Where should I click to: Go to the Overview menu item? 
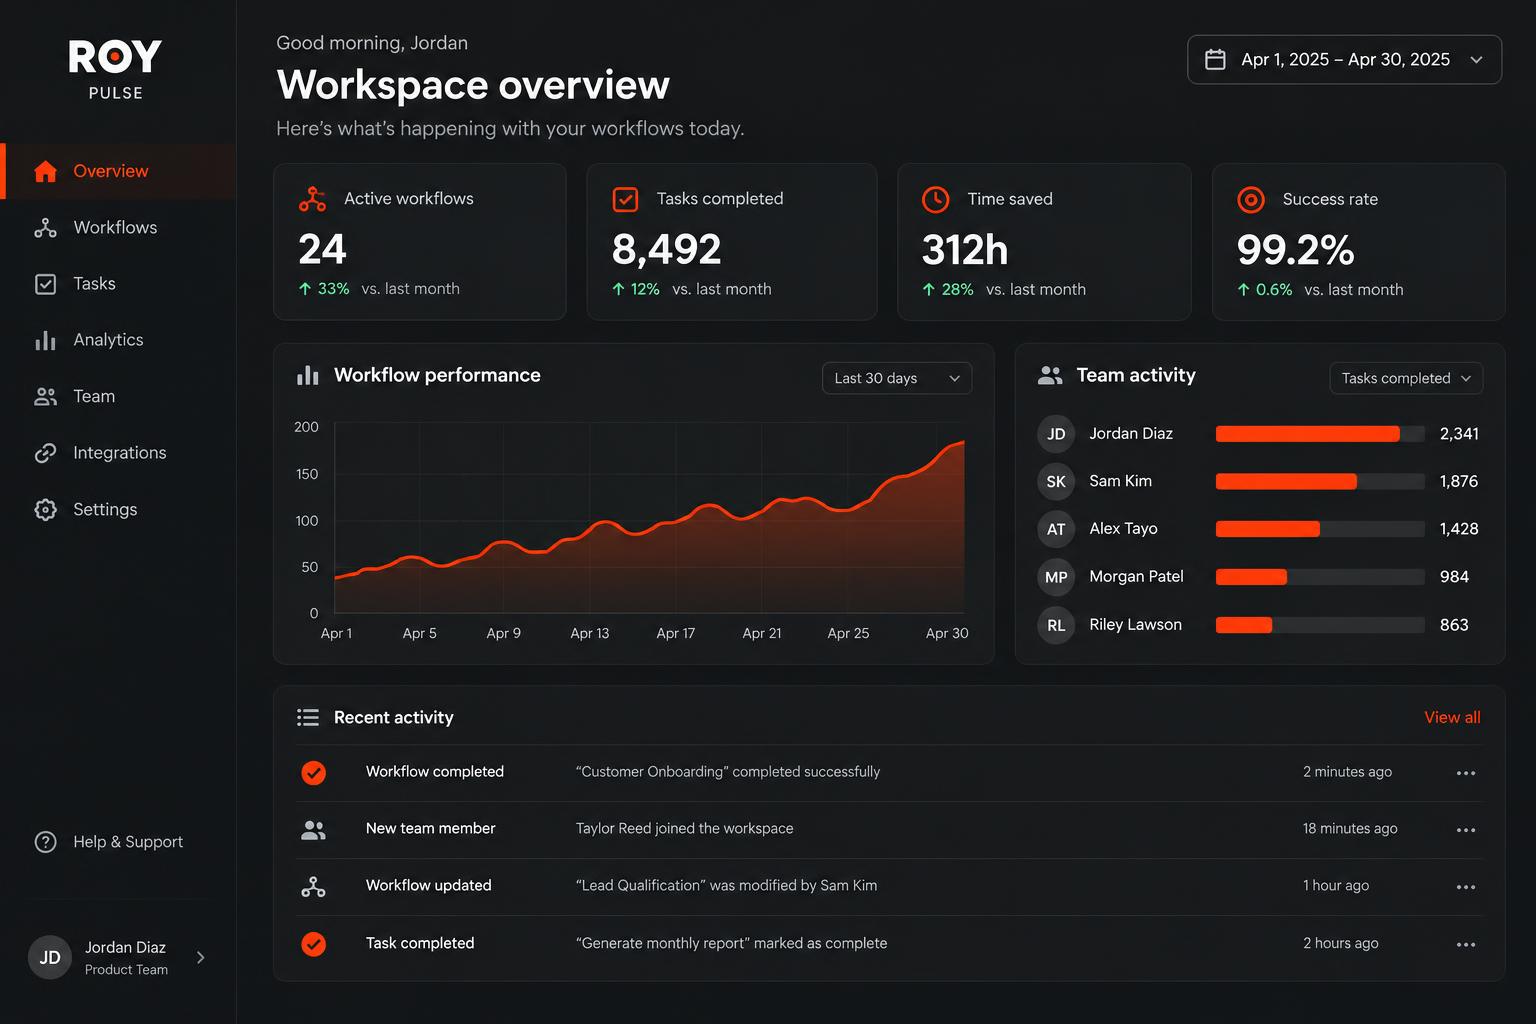(118, 171)
